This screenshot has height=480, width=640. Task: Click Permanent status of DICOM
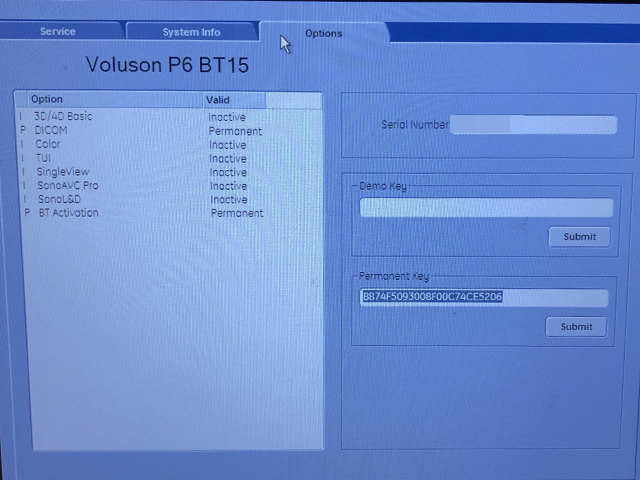pos(235,131)
